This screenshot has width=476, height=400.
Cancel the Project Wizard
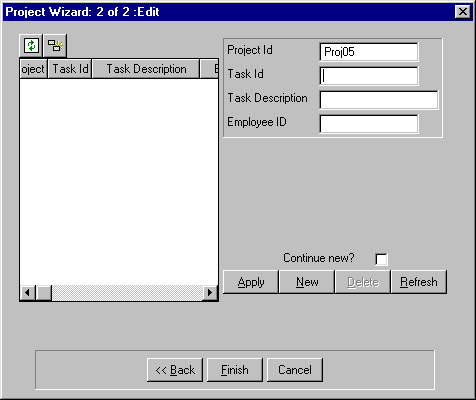coord(295,370)
